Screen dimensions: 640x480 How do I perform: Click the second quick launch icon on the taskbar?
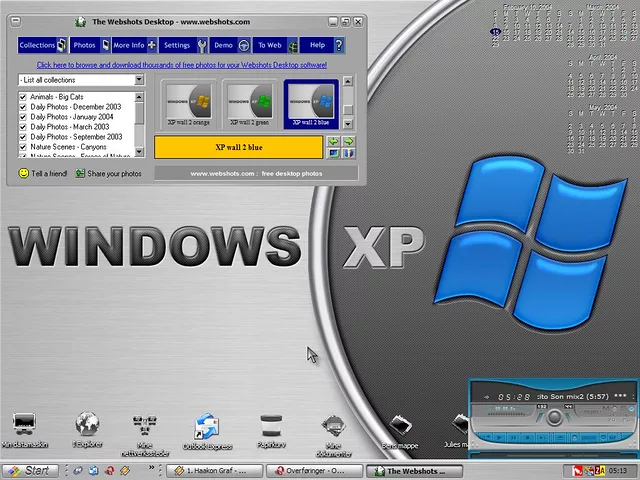tap(93, 471)
